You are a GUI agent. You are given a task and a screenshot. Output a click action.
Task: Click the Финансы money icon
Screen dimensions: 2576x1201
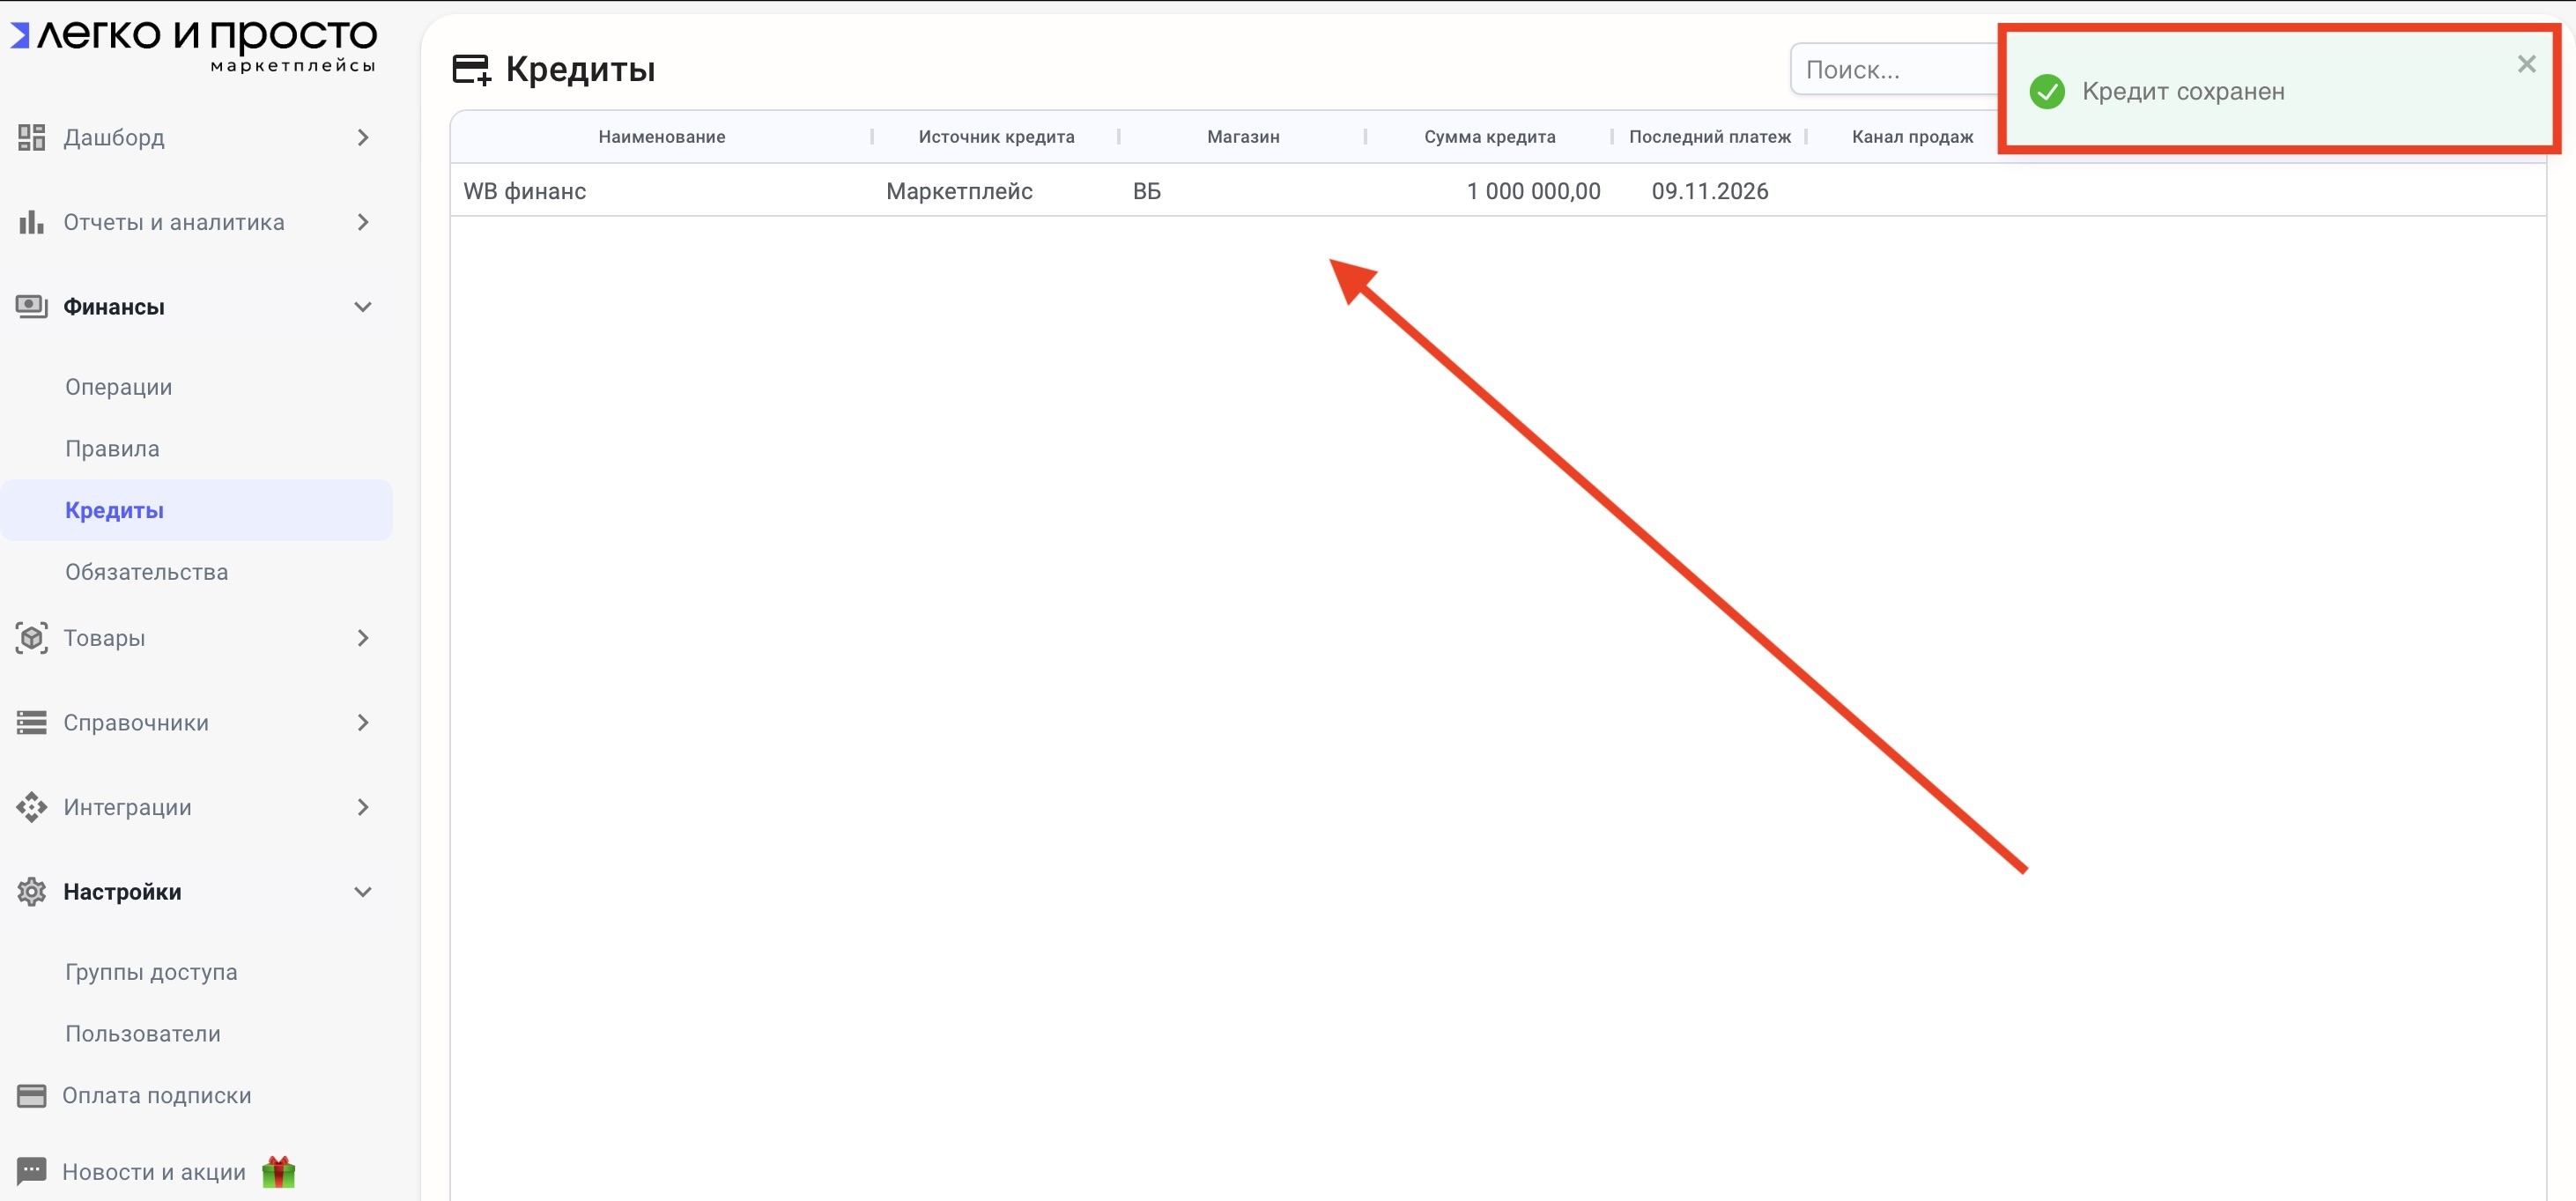pyautogui.click(x=31, y=306)
